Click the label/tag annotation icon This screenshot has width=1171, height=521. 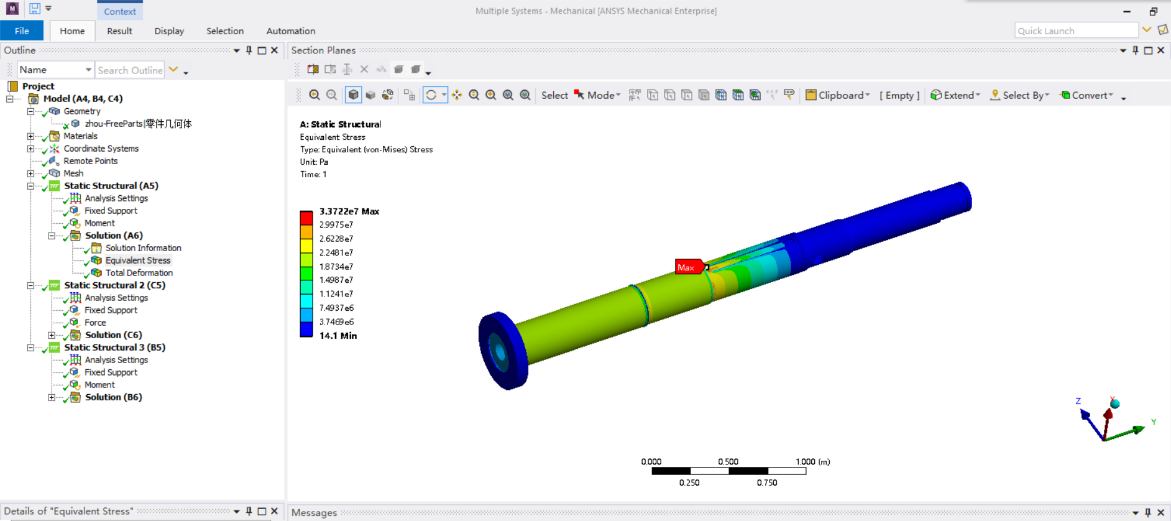coord(789,95)
